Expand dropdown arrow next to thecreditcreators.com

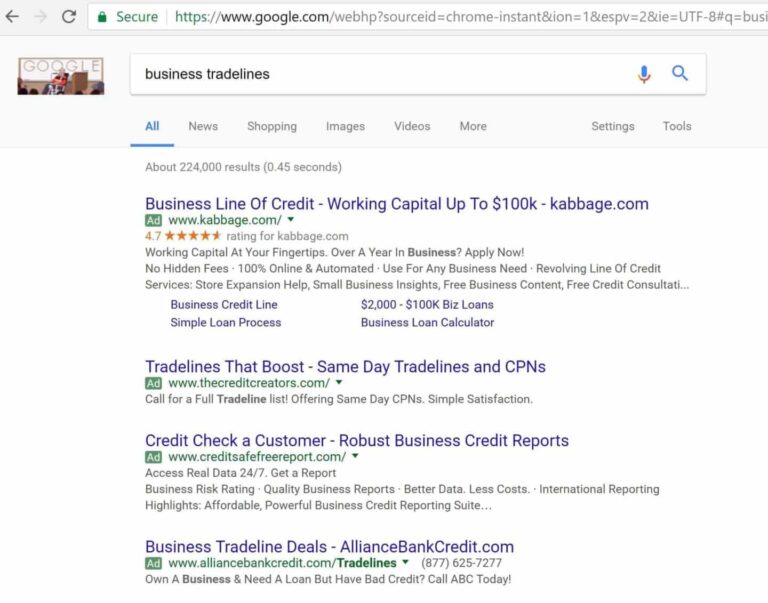point(339,382)
